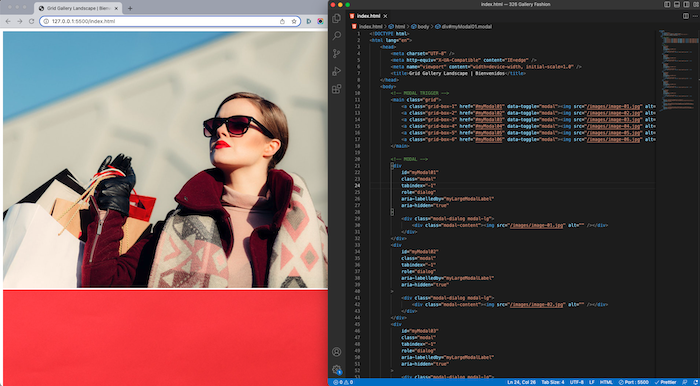Open the Extensions view

point(337,89)
